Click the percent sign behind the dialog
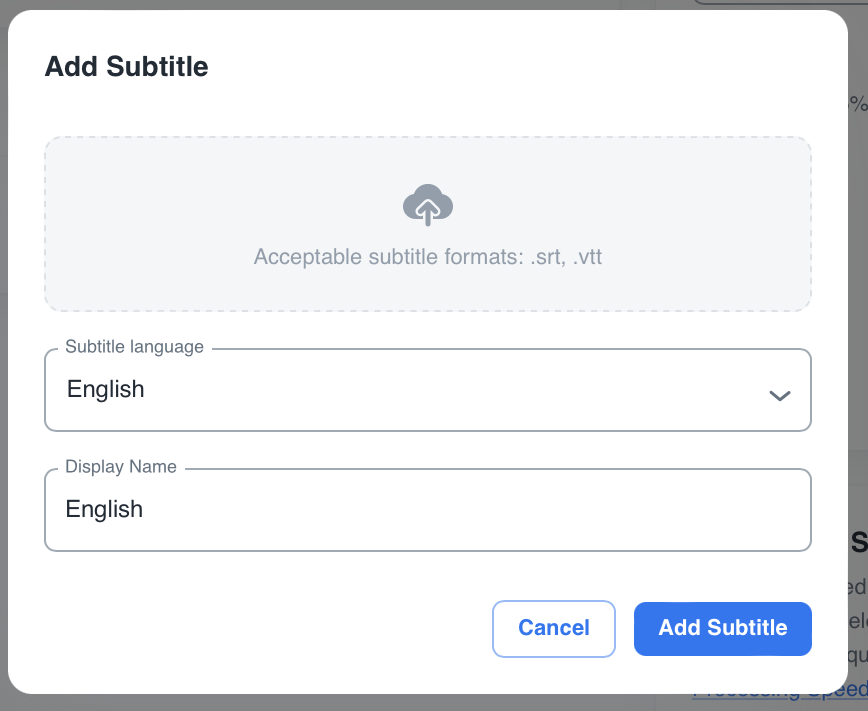This screenshot has height=711, width=868. pos(858,104)
